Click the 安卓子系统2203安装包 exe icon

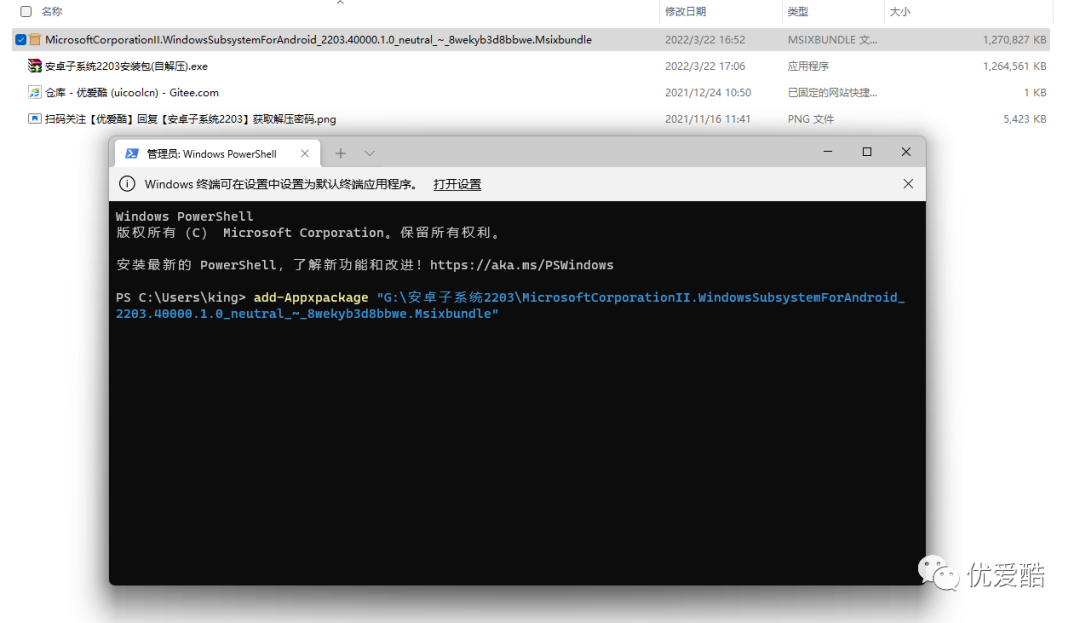pos(34,66)
